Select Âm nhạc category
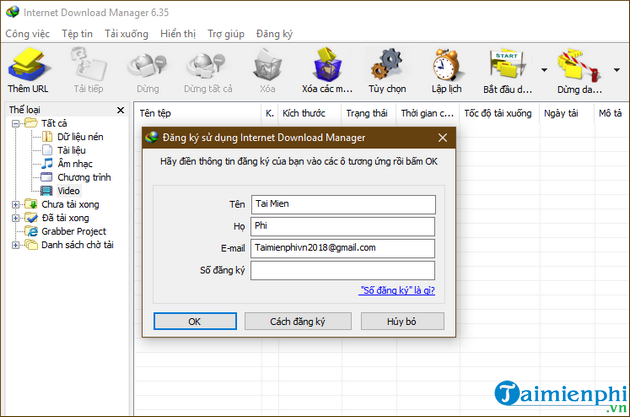 click(x=67, y=164)
